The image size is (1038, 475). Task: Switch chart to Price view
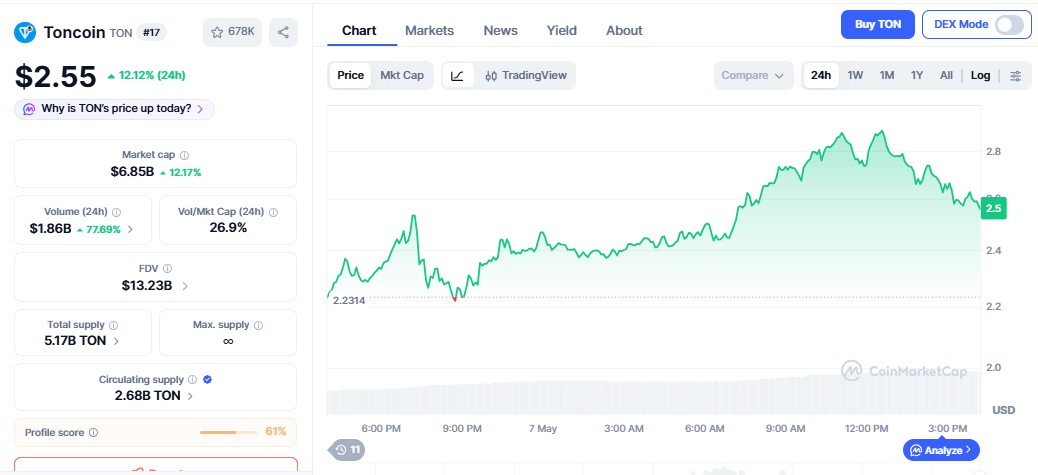tap(350, 75)
